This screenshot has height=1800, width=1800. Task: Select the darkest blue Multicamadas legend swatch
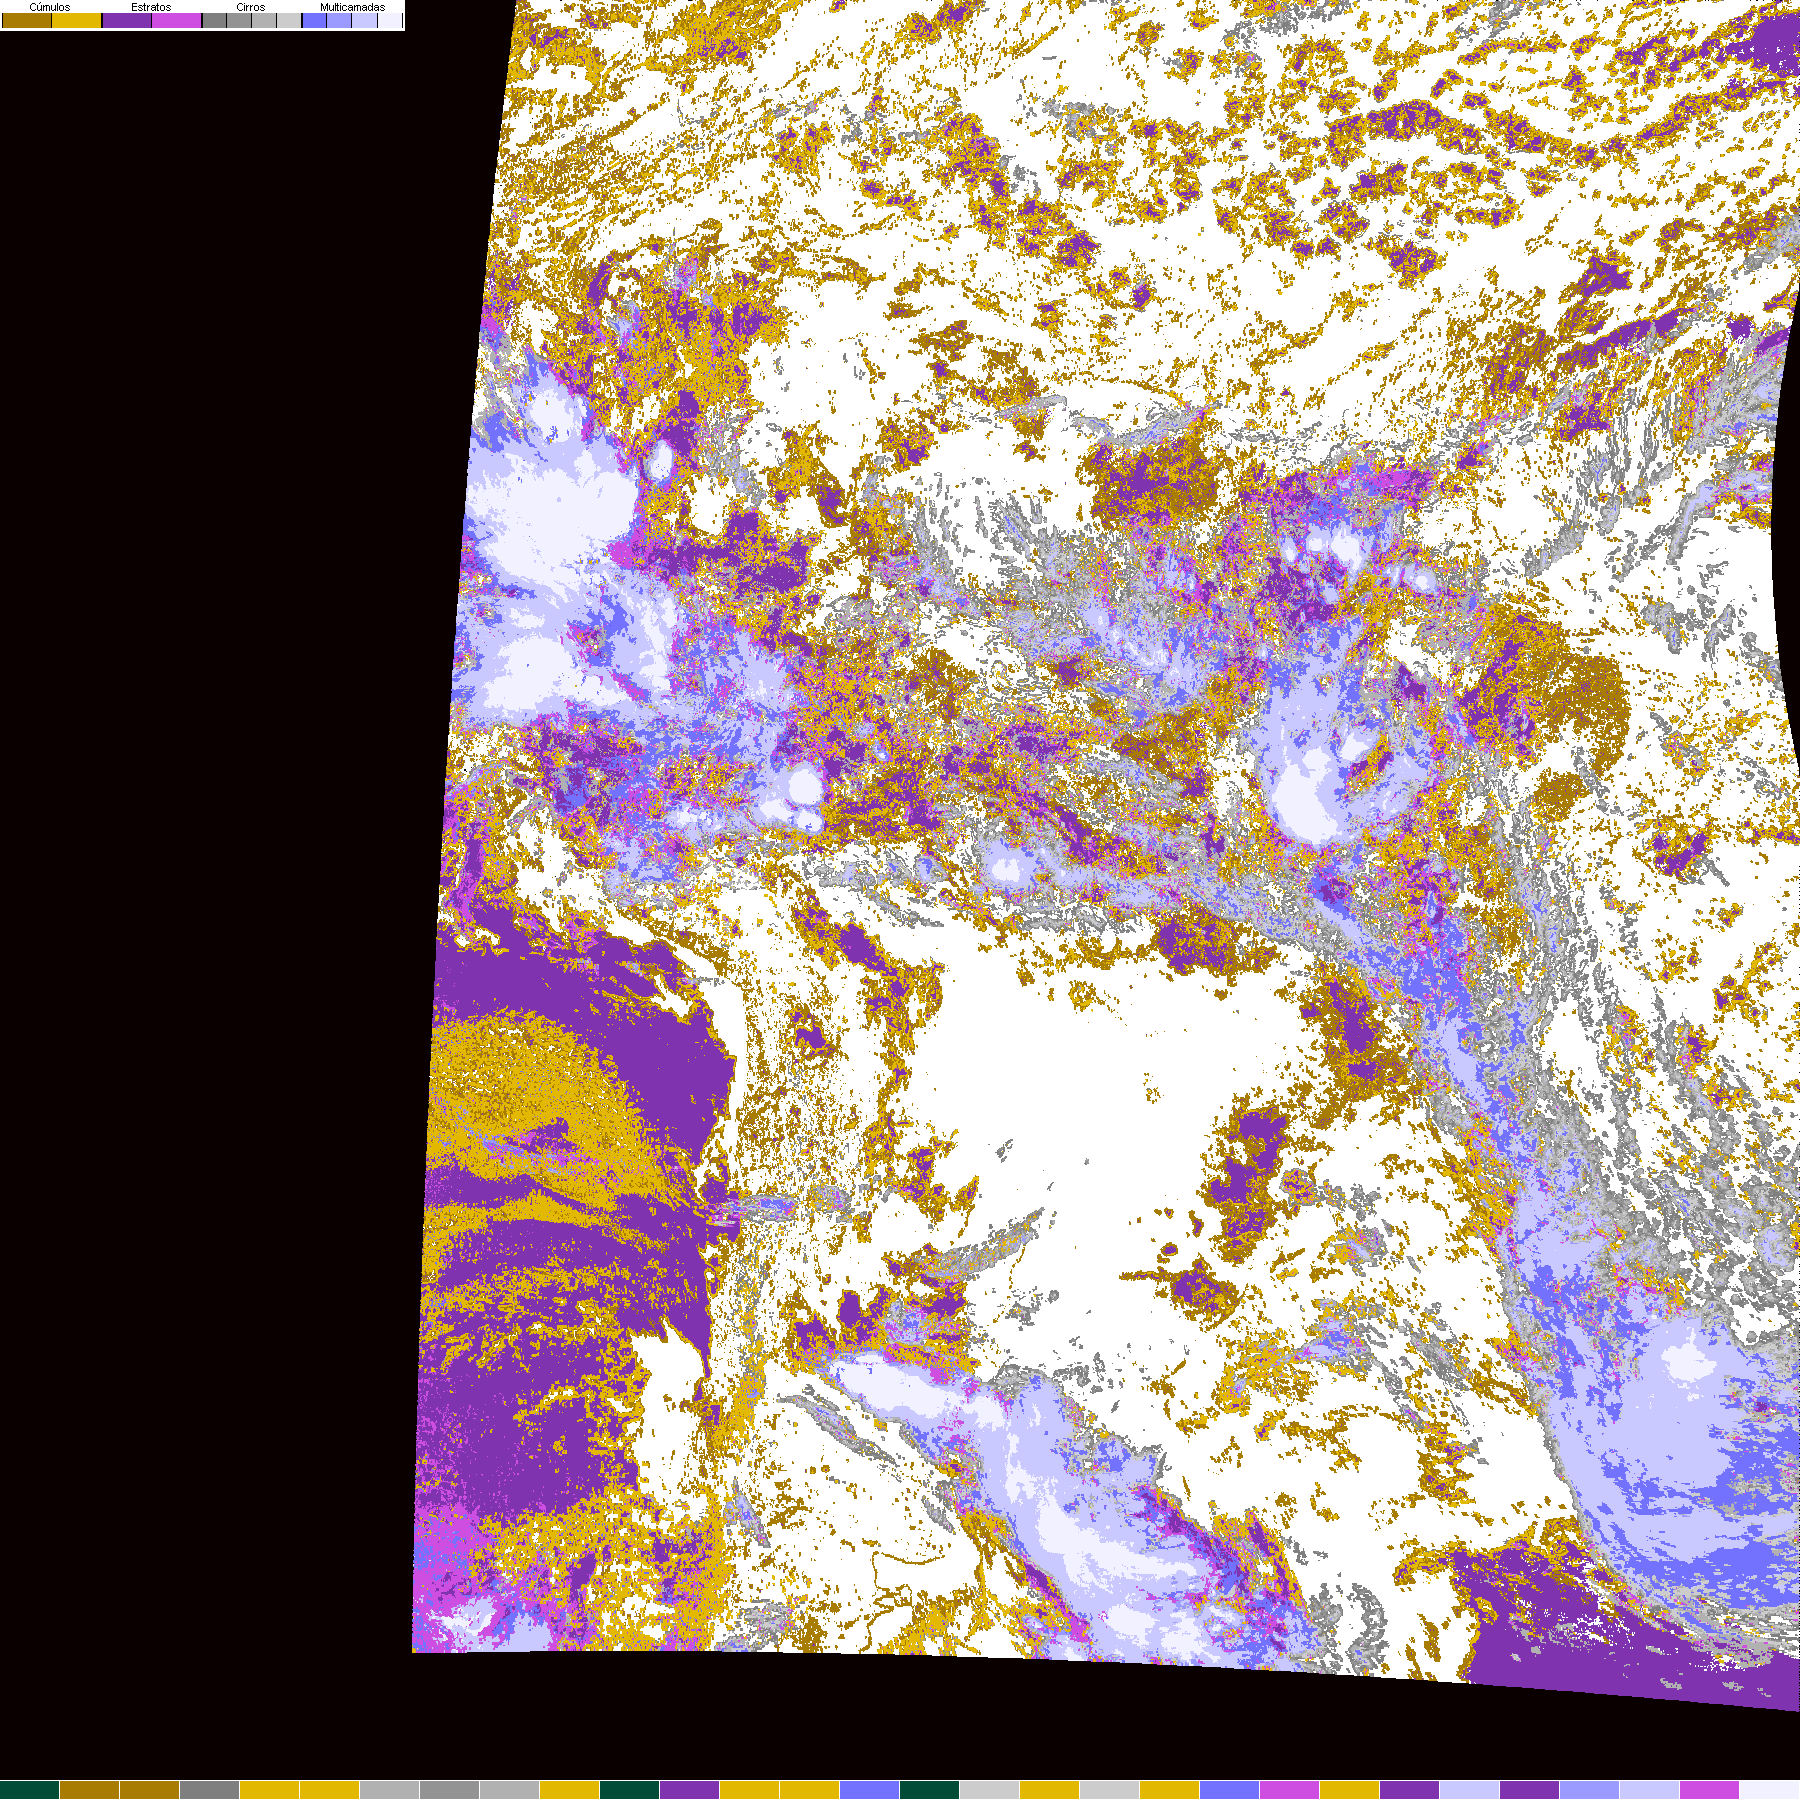click(314, 20)
